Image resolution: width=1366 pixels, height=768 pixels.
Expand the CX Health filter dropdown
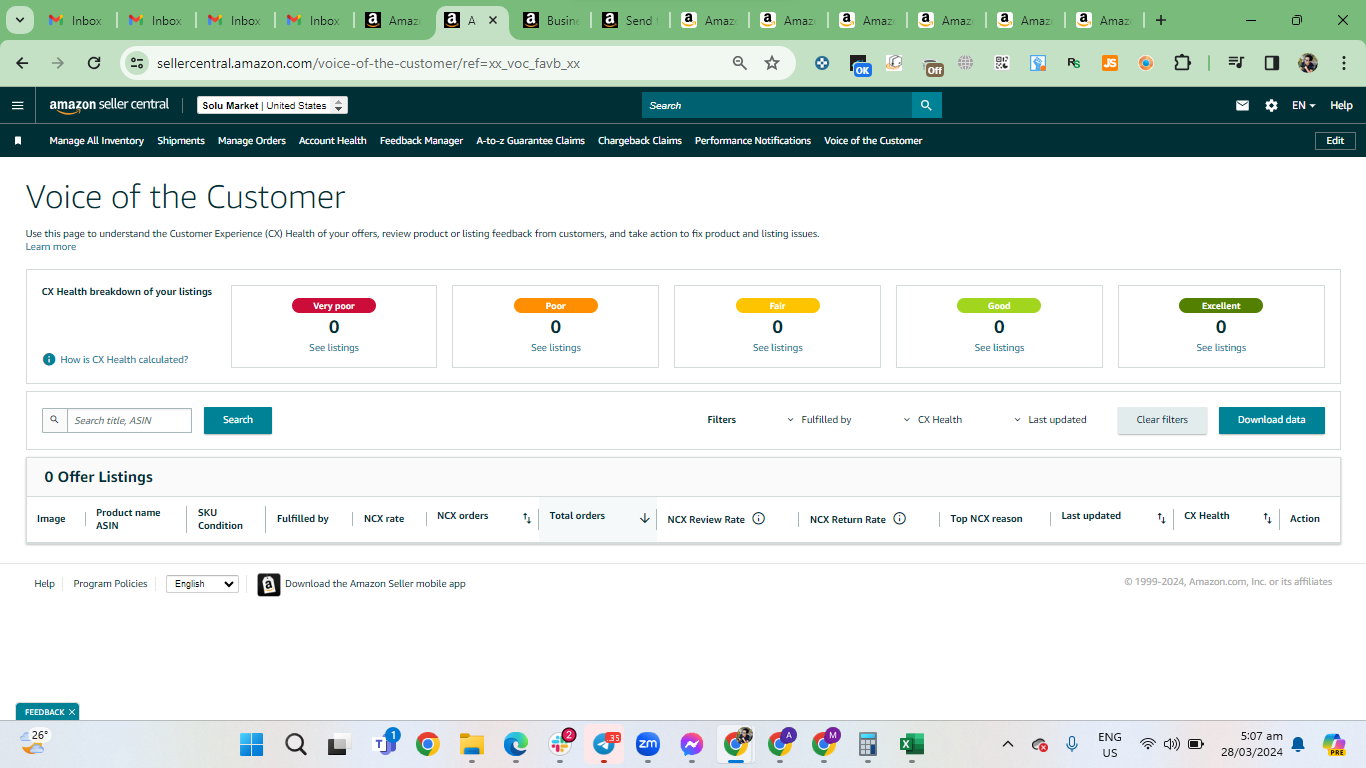click(933, 420)
